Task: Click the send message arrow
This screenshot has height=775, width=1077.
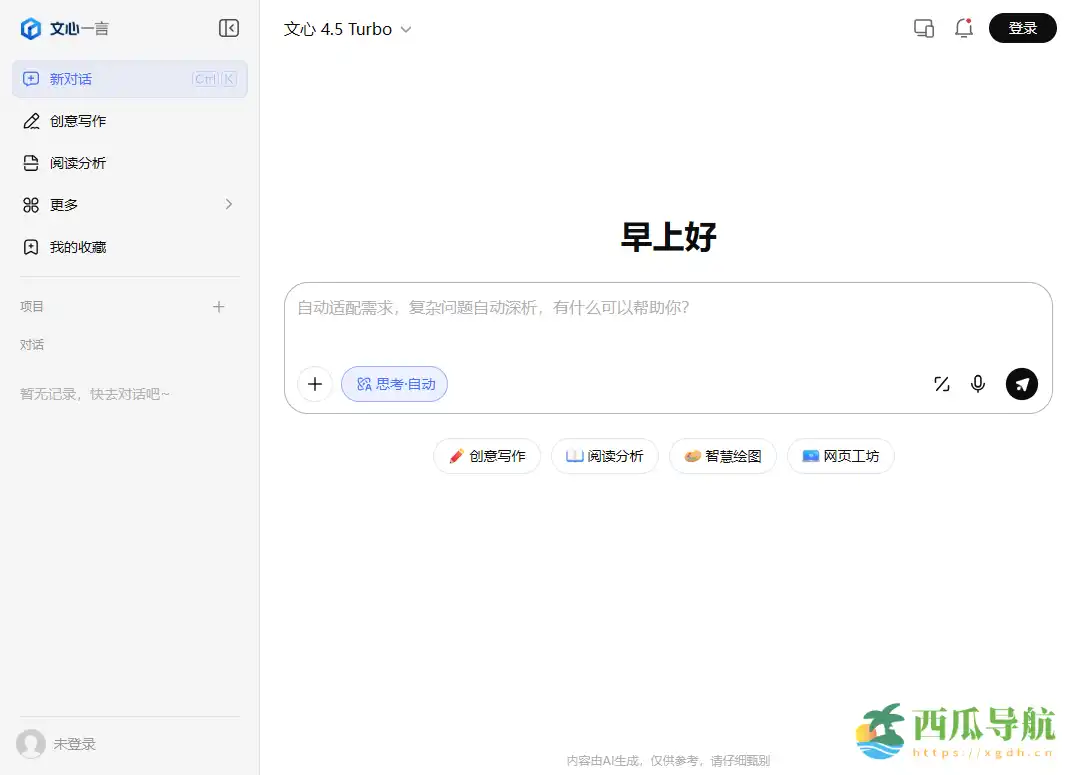Action: [x=1021, y=384]
